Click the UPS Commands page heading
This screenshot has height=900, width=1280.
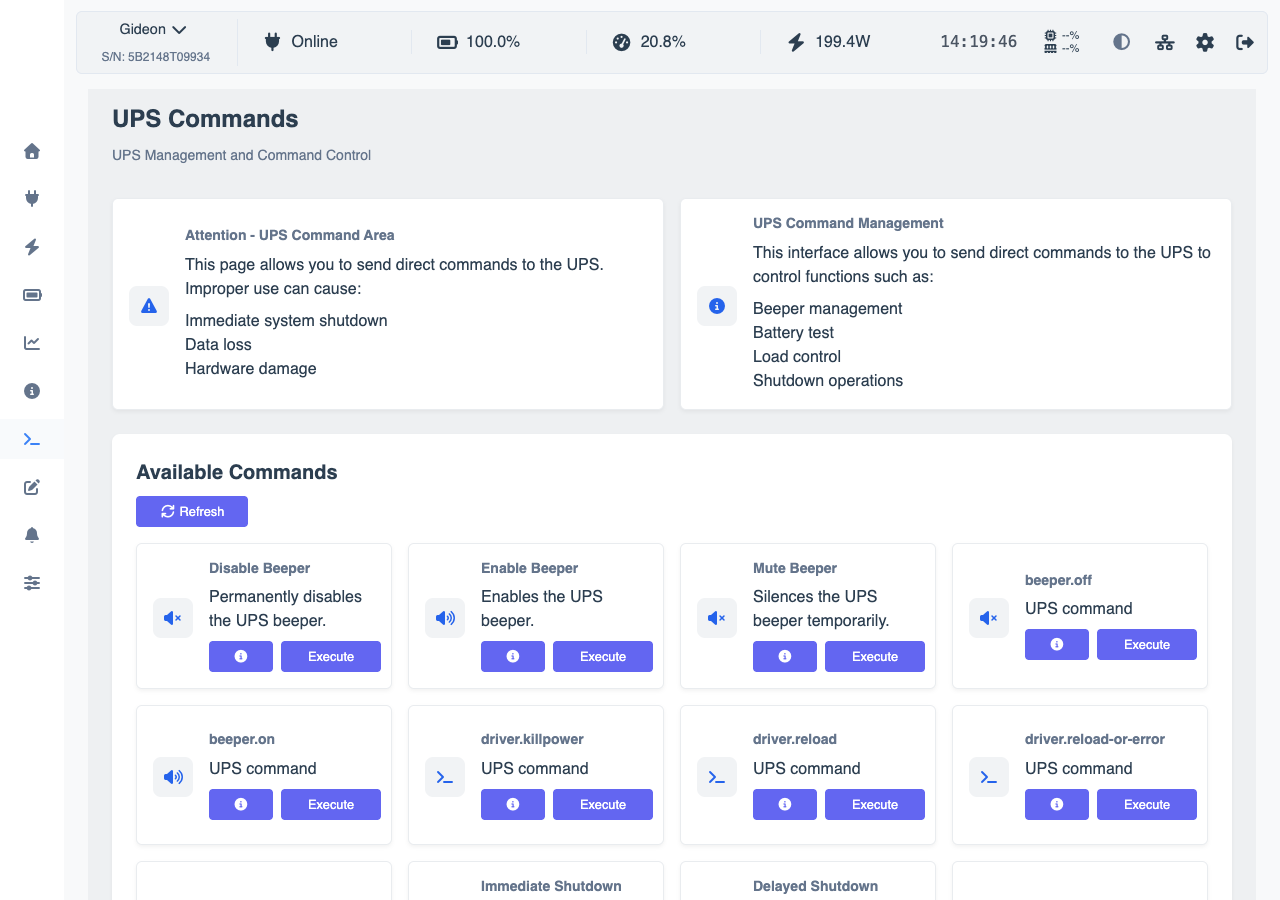click(x=205, y=118)
